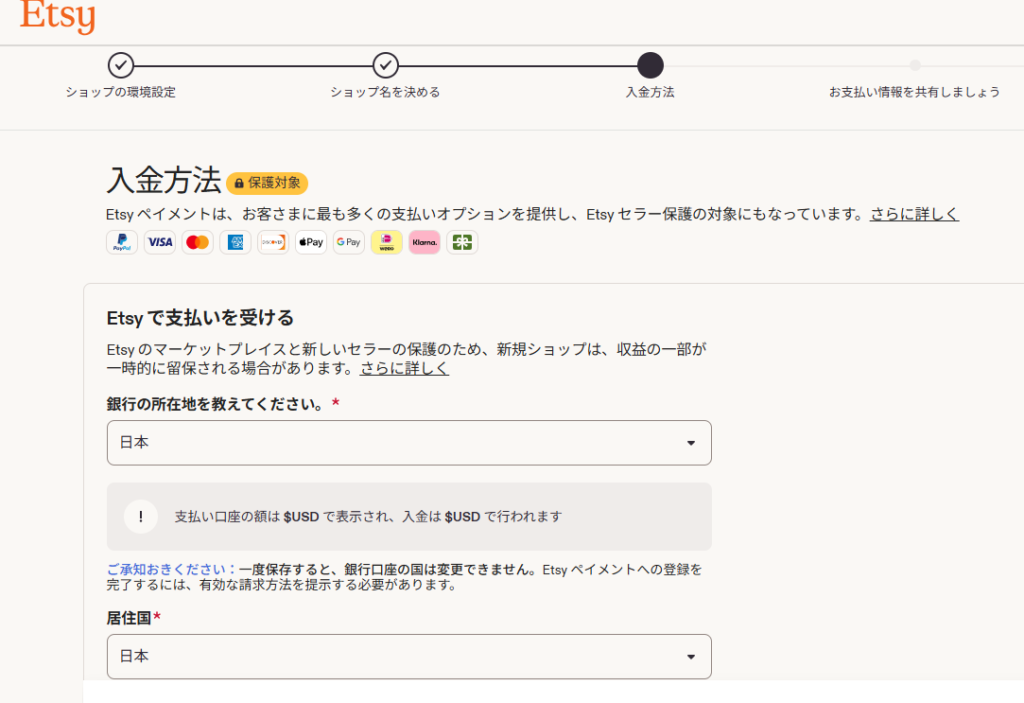The height and width of the screenshot is (703, 1024).
Task: Click the exclamation info icon
Action: tap(140, 517)
